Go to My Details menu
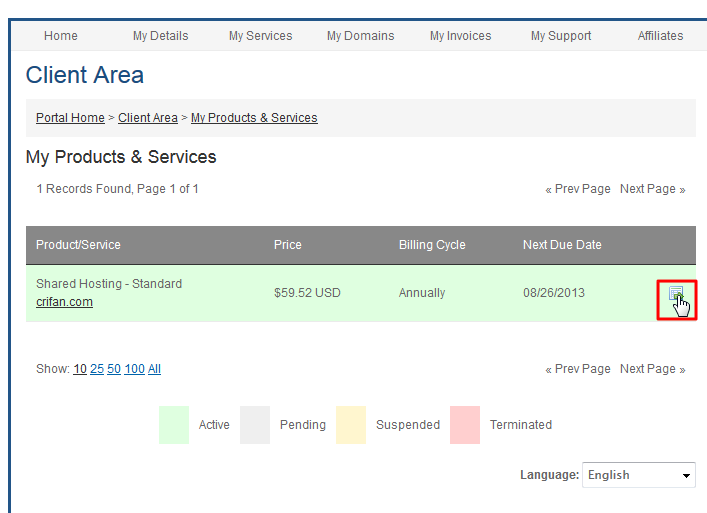This screenshot has height=513, width=707. 160,36
